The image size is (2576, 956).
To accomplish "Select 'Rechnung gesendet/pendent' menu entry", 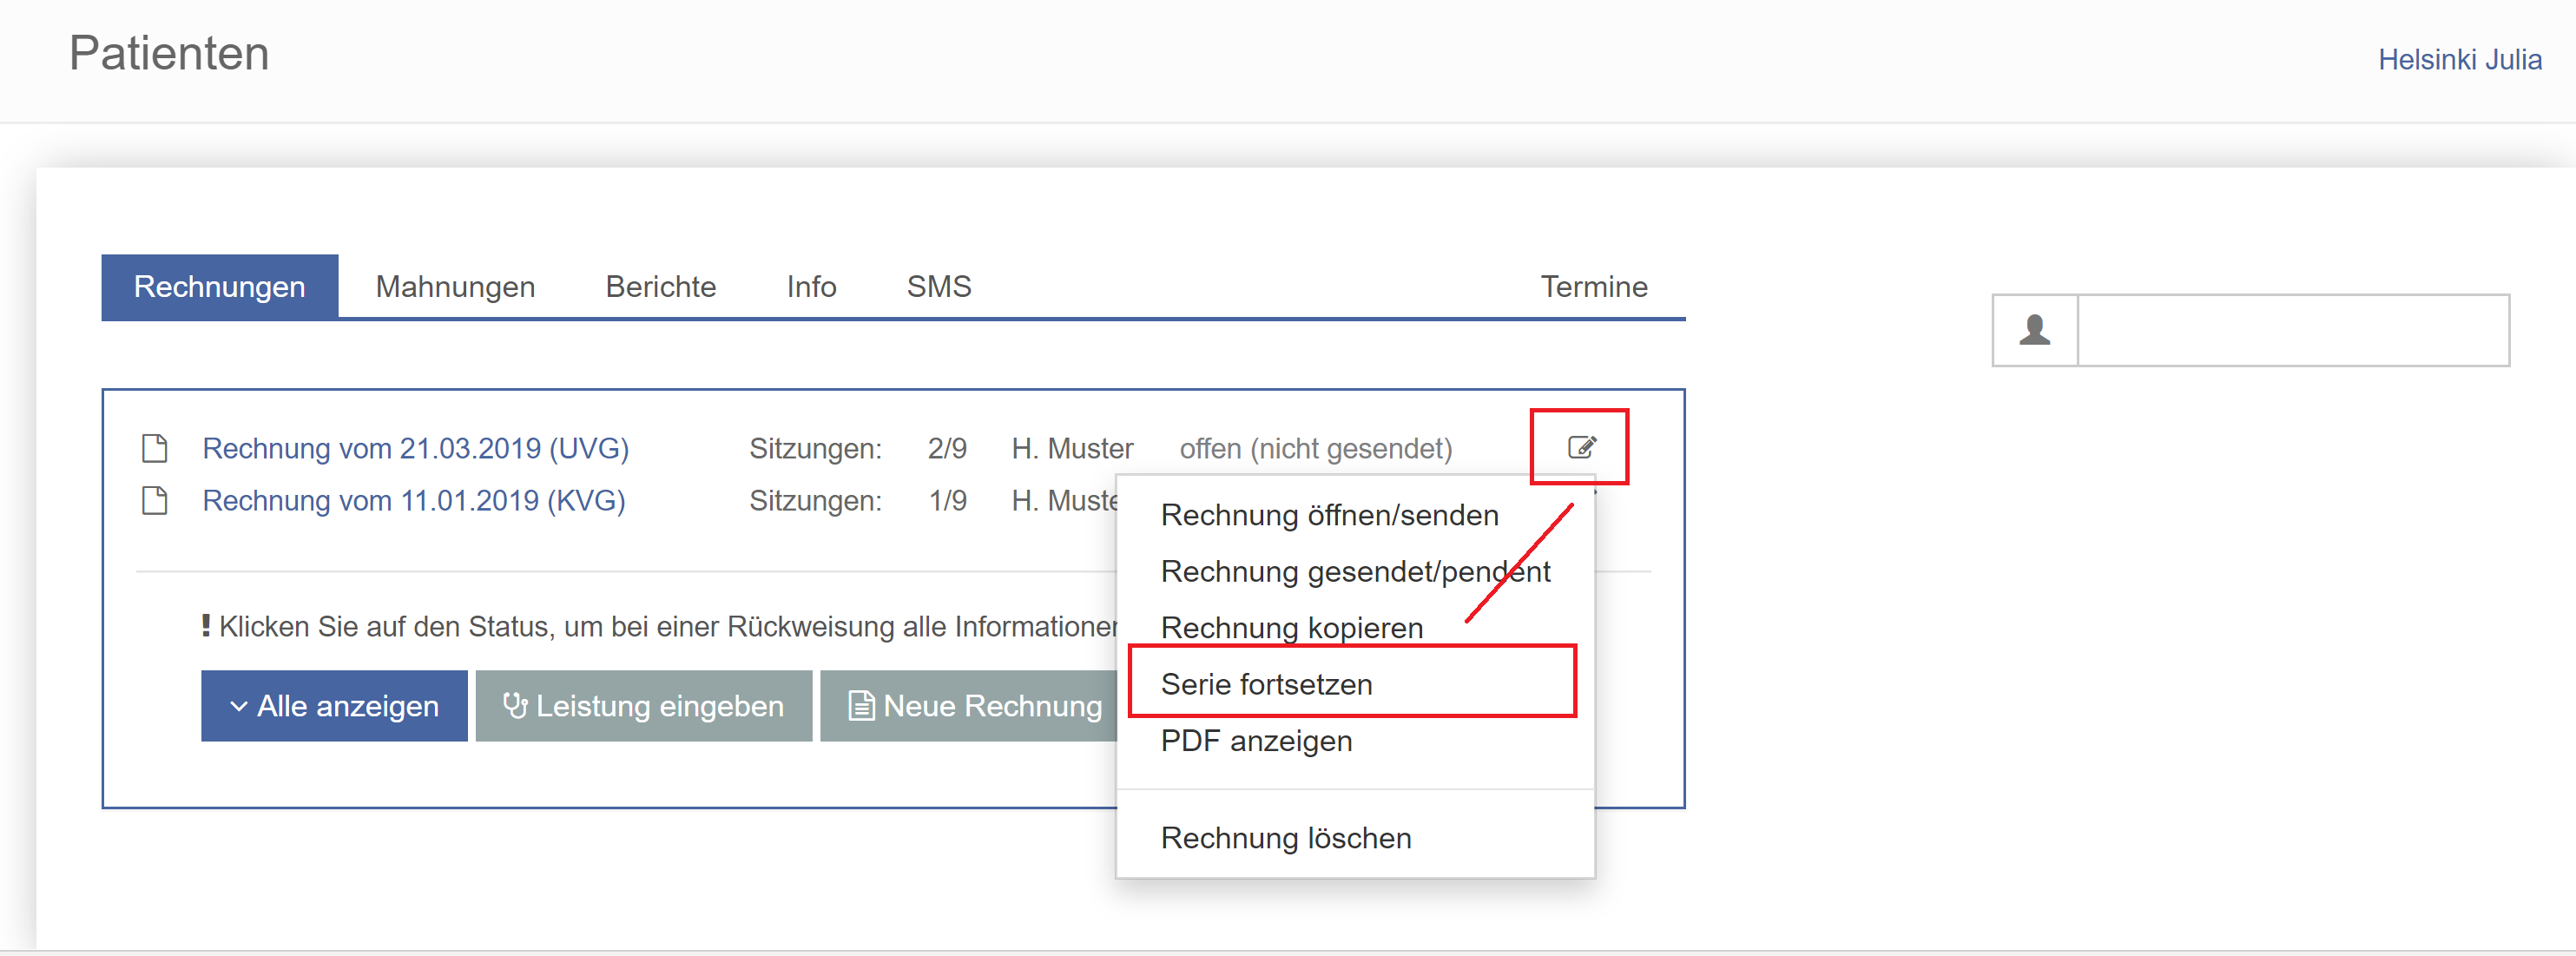I will [x=1354, y=571].
